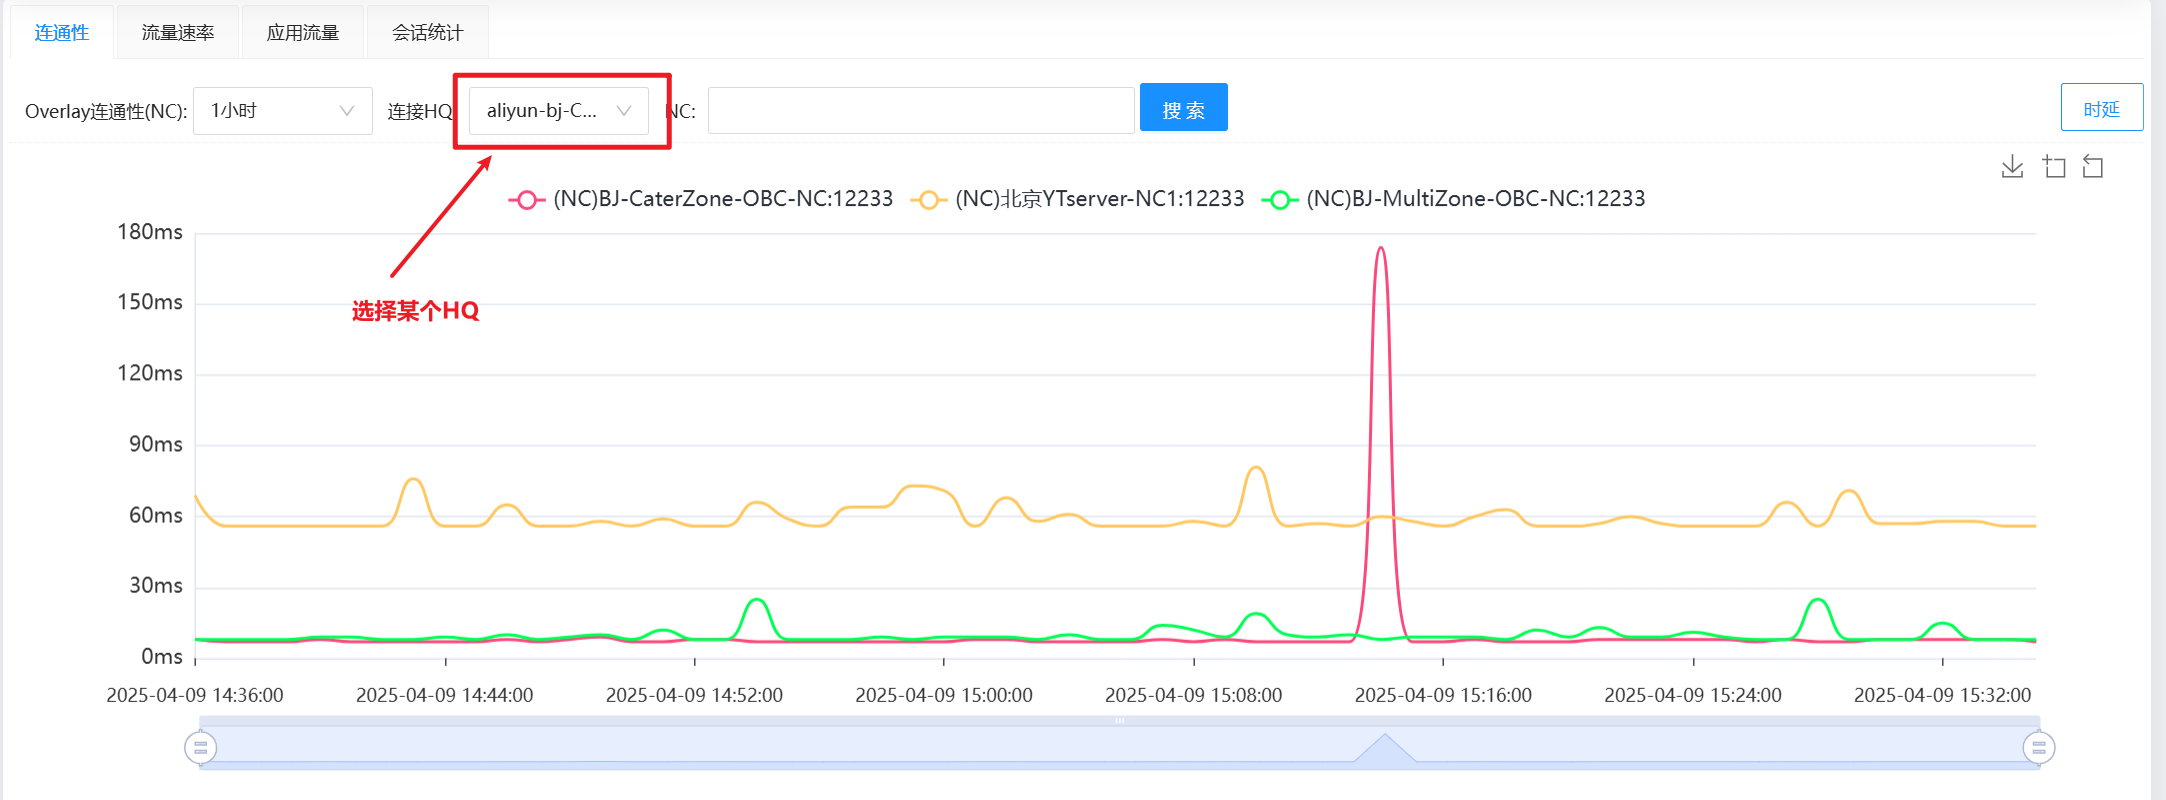The image size is (2166, 800).
Task: Open the 应用流量 tab
Action: (303, 33)
